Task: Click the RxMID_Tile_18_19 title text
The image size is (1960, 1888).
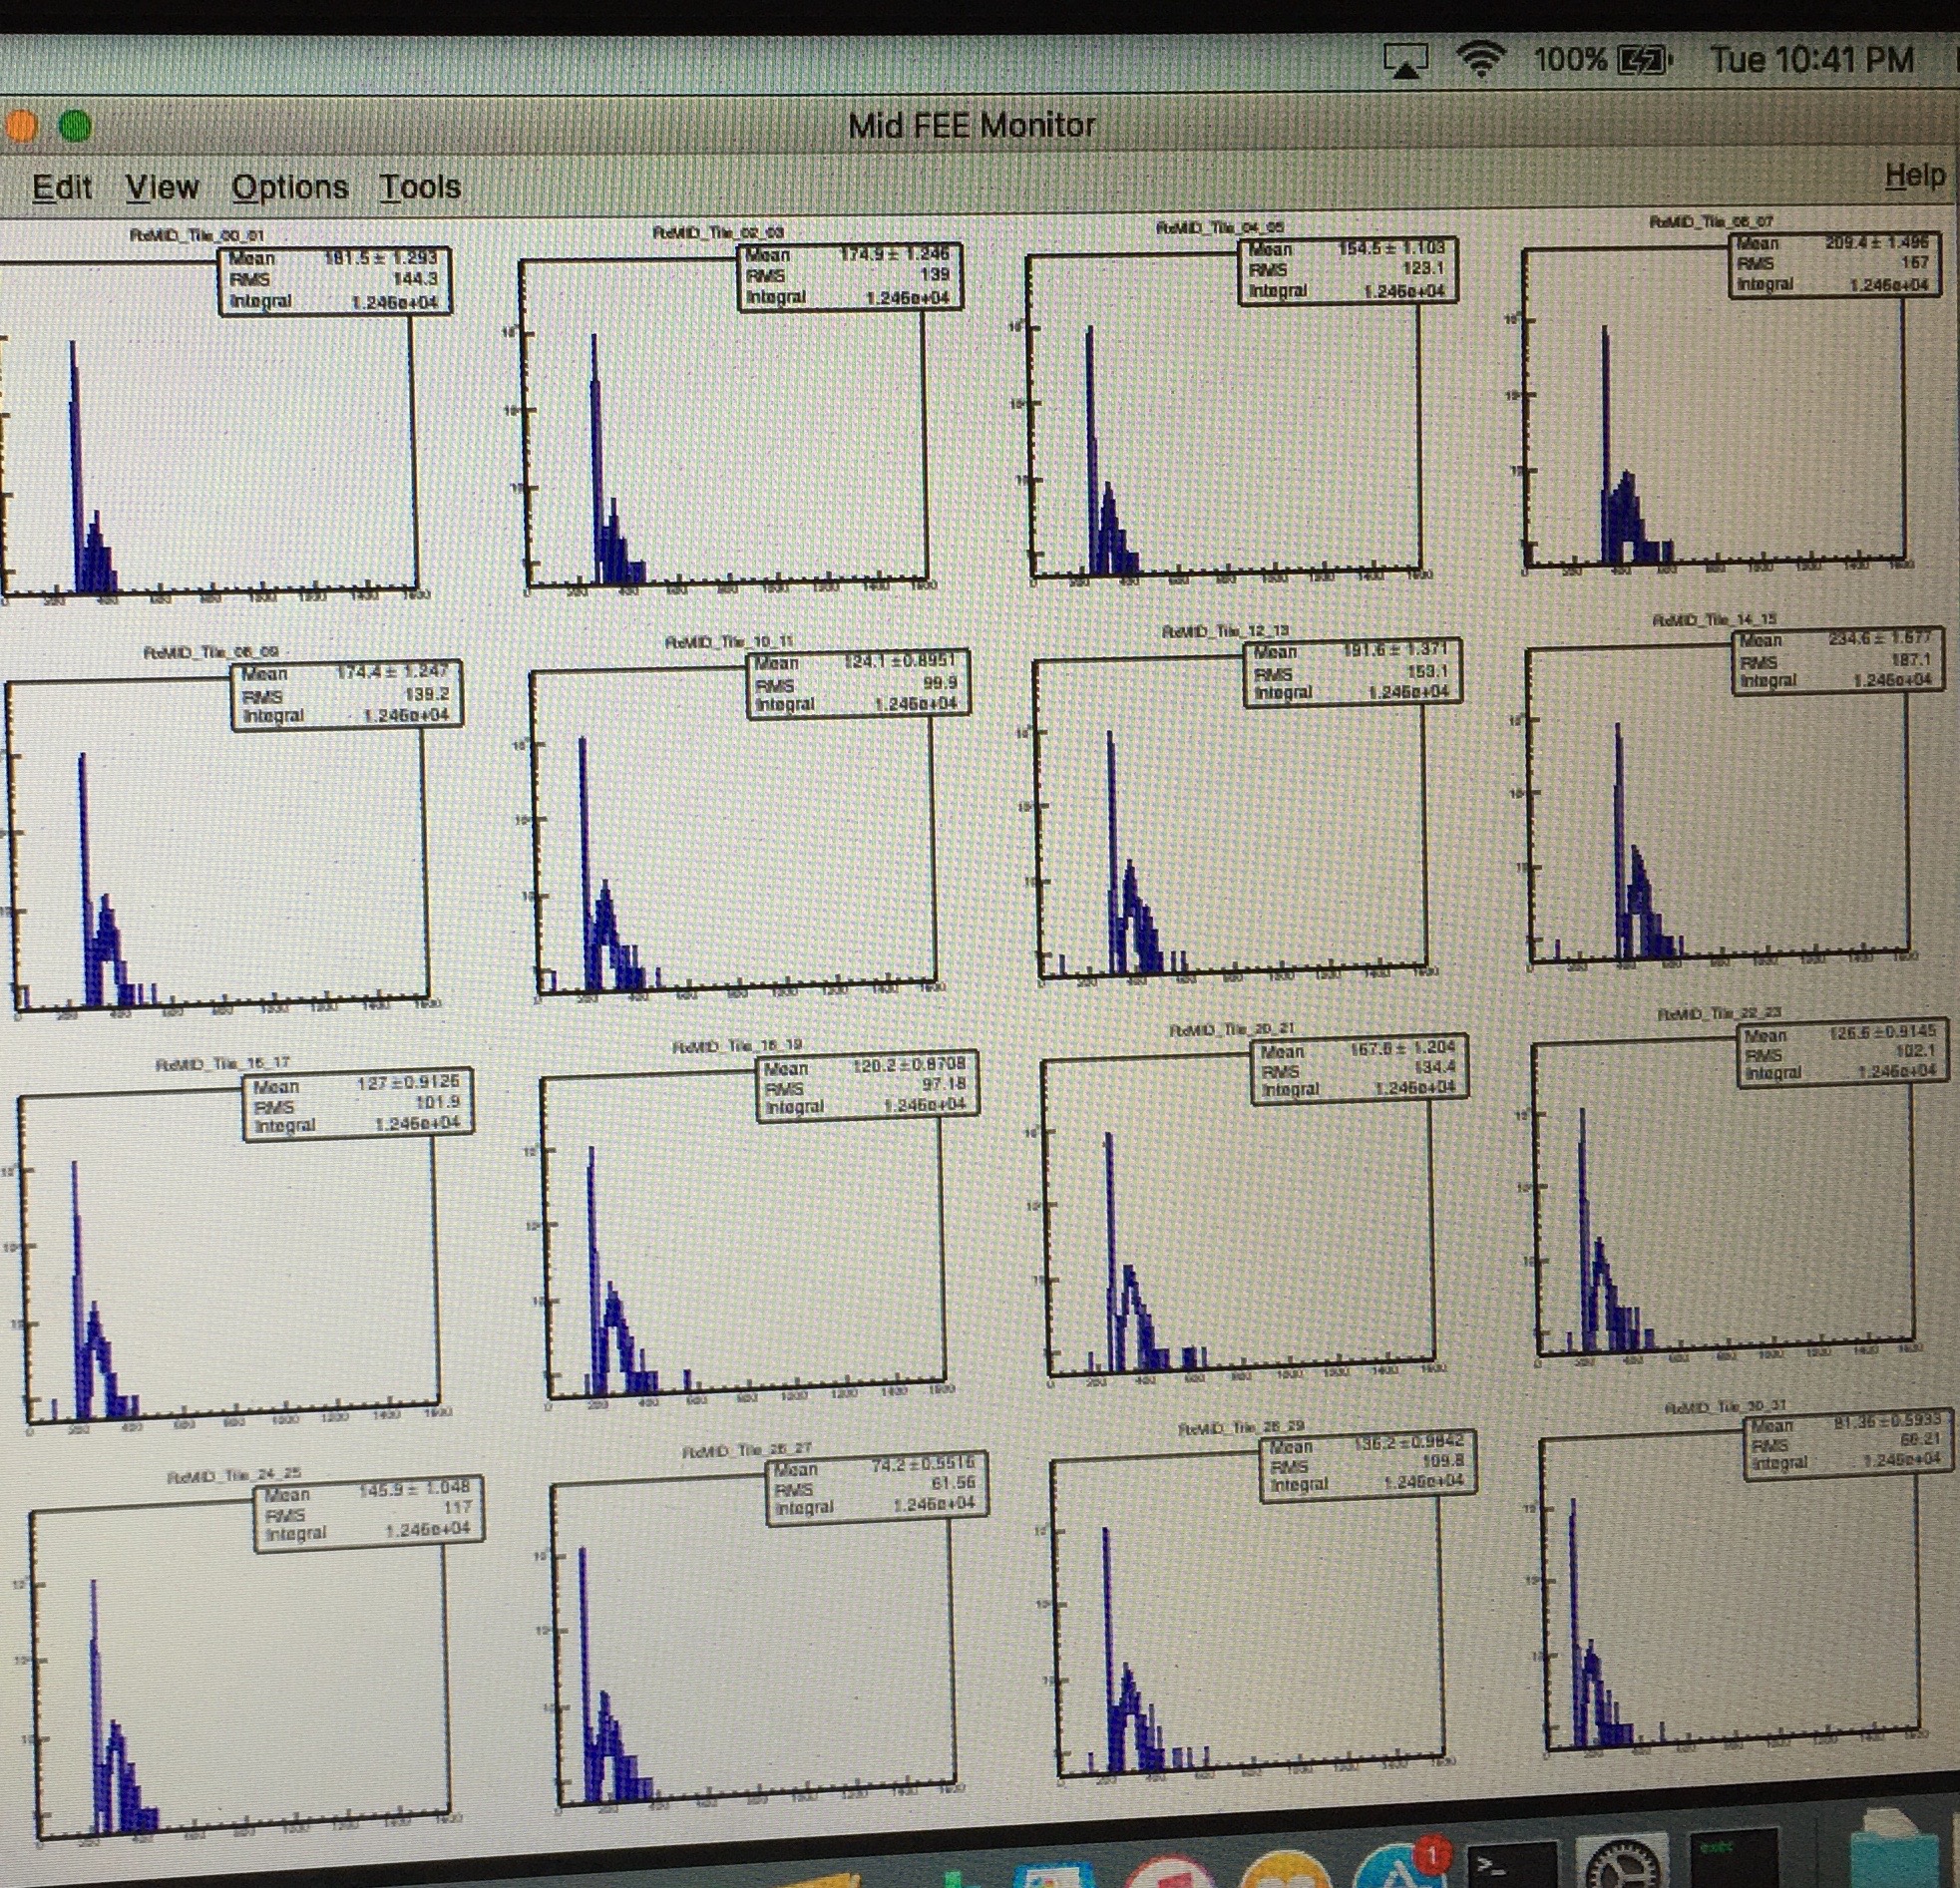Action: pyautogui.click(x=738, y=1046)
